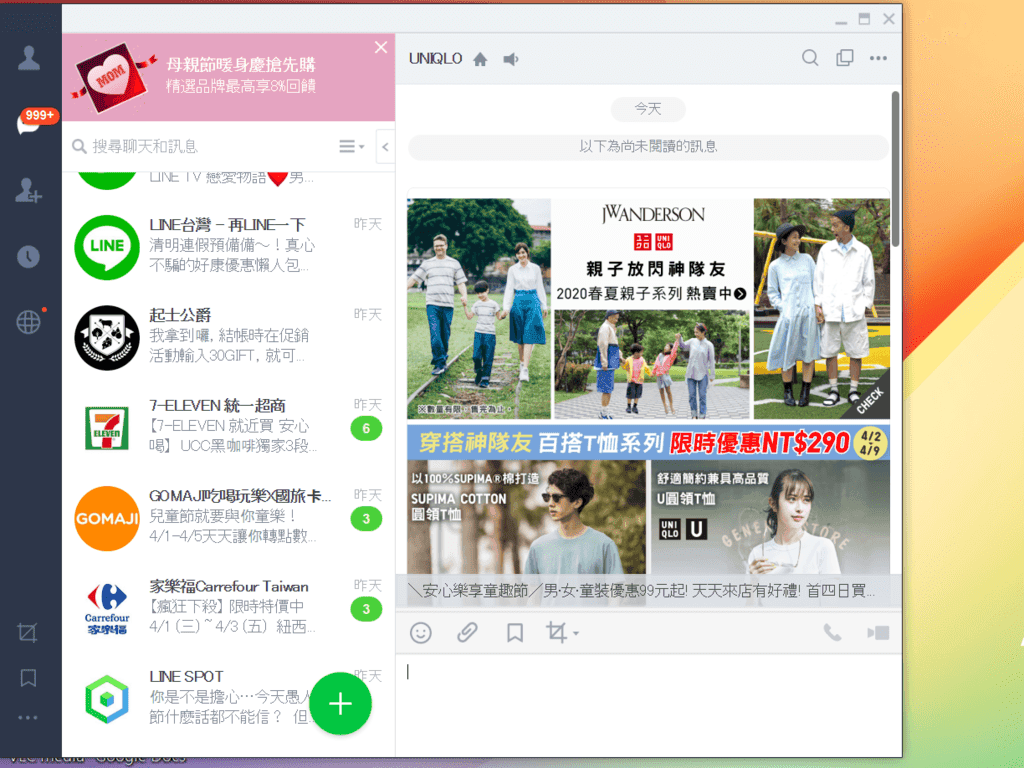This screenshot has width=1024, height=768.
Task: Open the 起士公爵 chat
Action: [228, 337]
